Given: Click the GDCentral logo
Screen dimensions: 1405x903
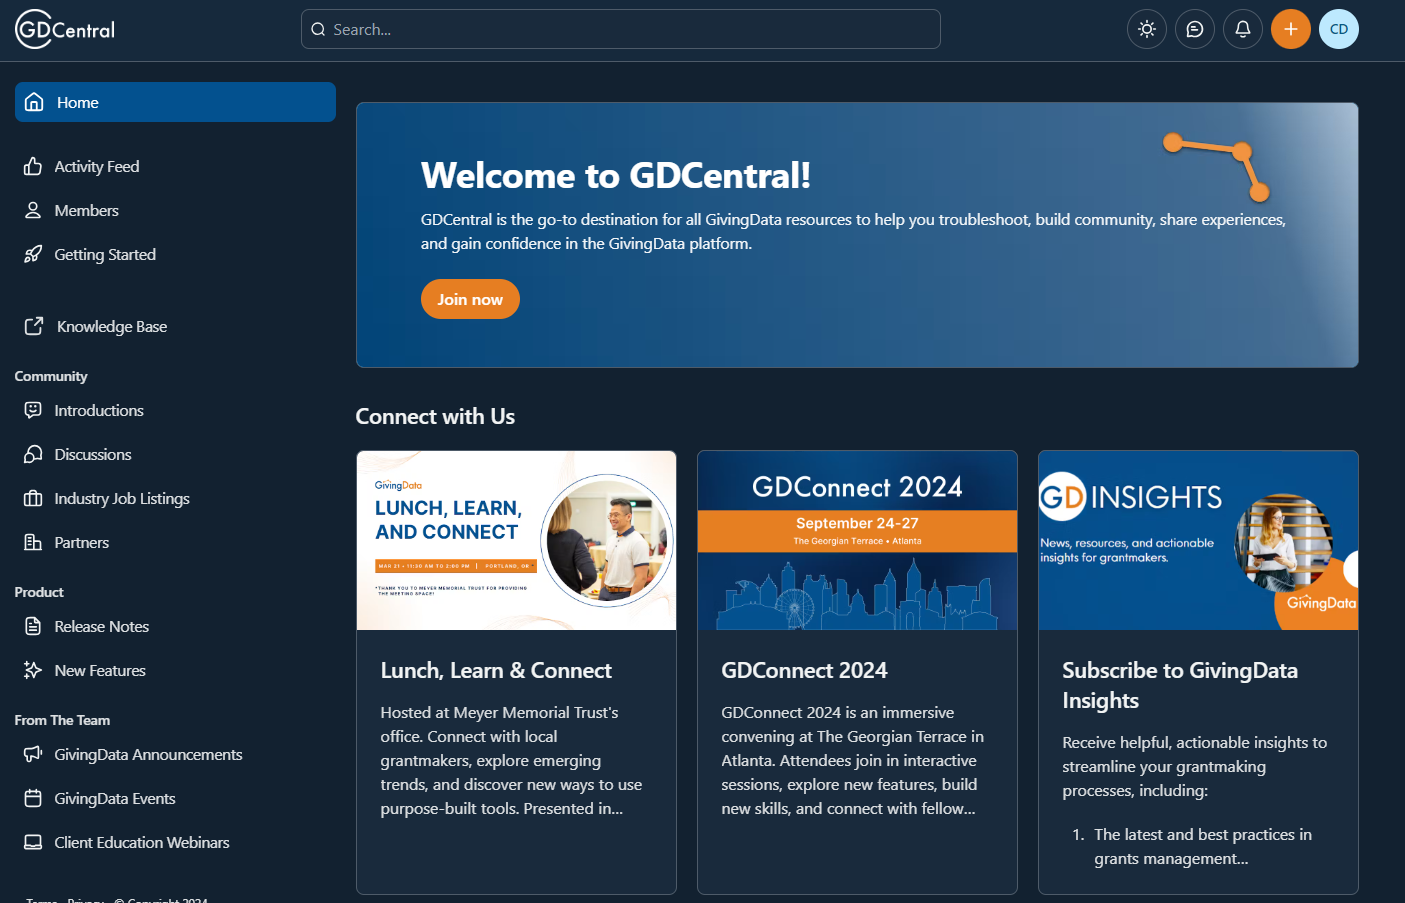Looking at the screenshot, I should (63, 28).
